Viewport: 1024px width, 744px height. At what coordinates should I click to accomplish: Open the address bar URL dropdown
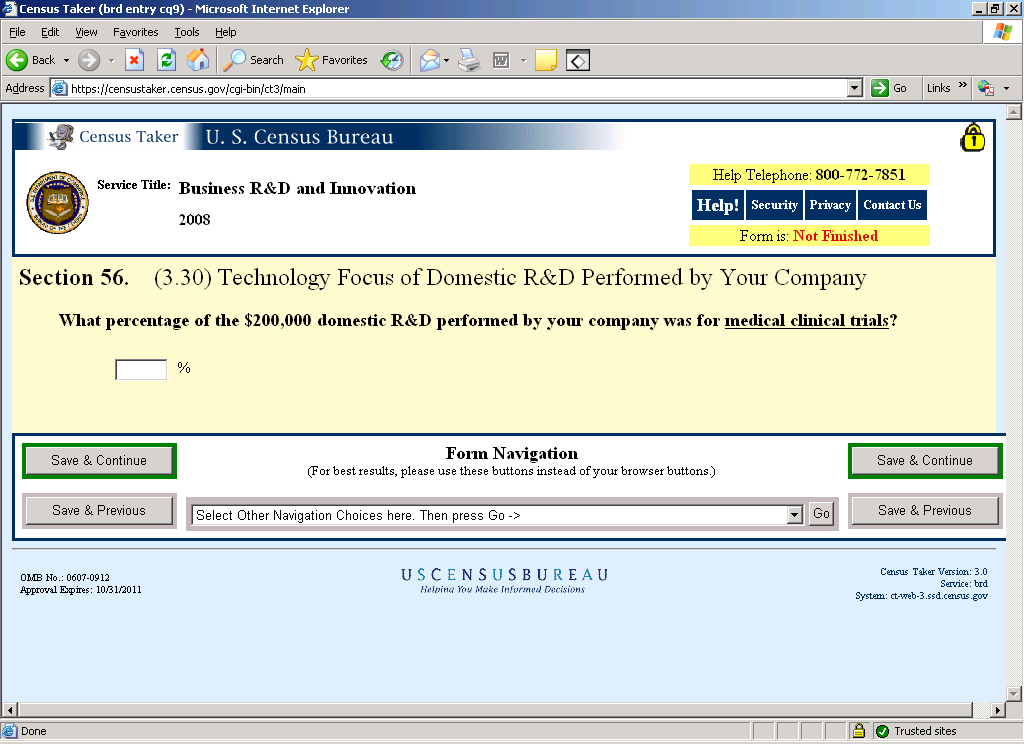[854, 88]
